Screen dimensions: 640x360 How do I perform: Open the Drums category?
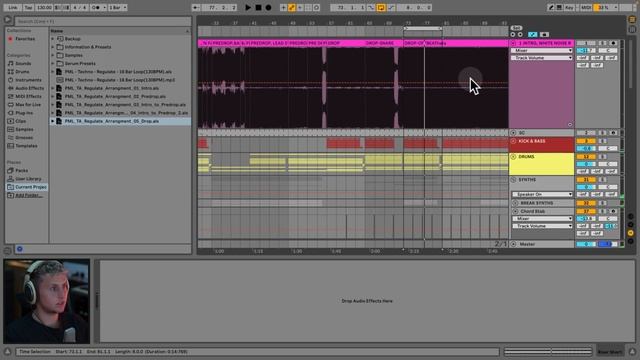click(x=22, y=71)
